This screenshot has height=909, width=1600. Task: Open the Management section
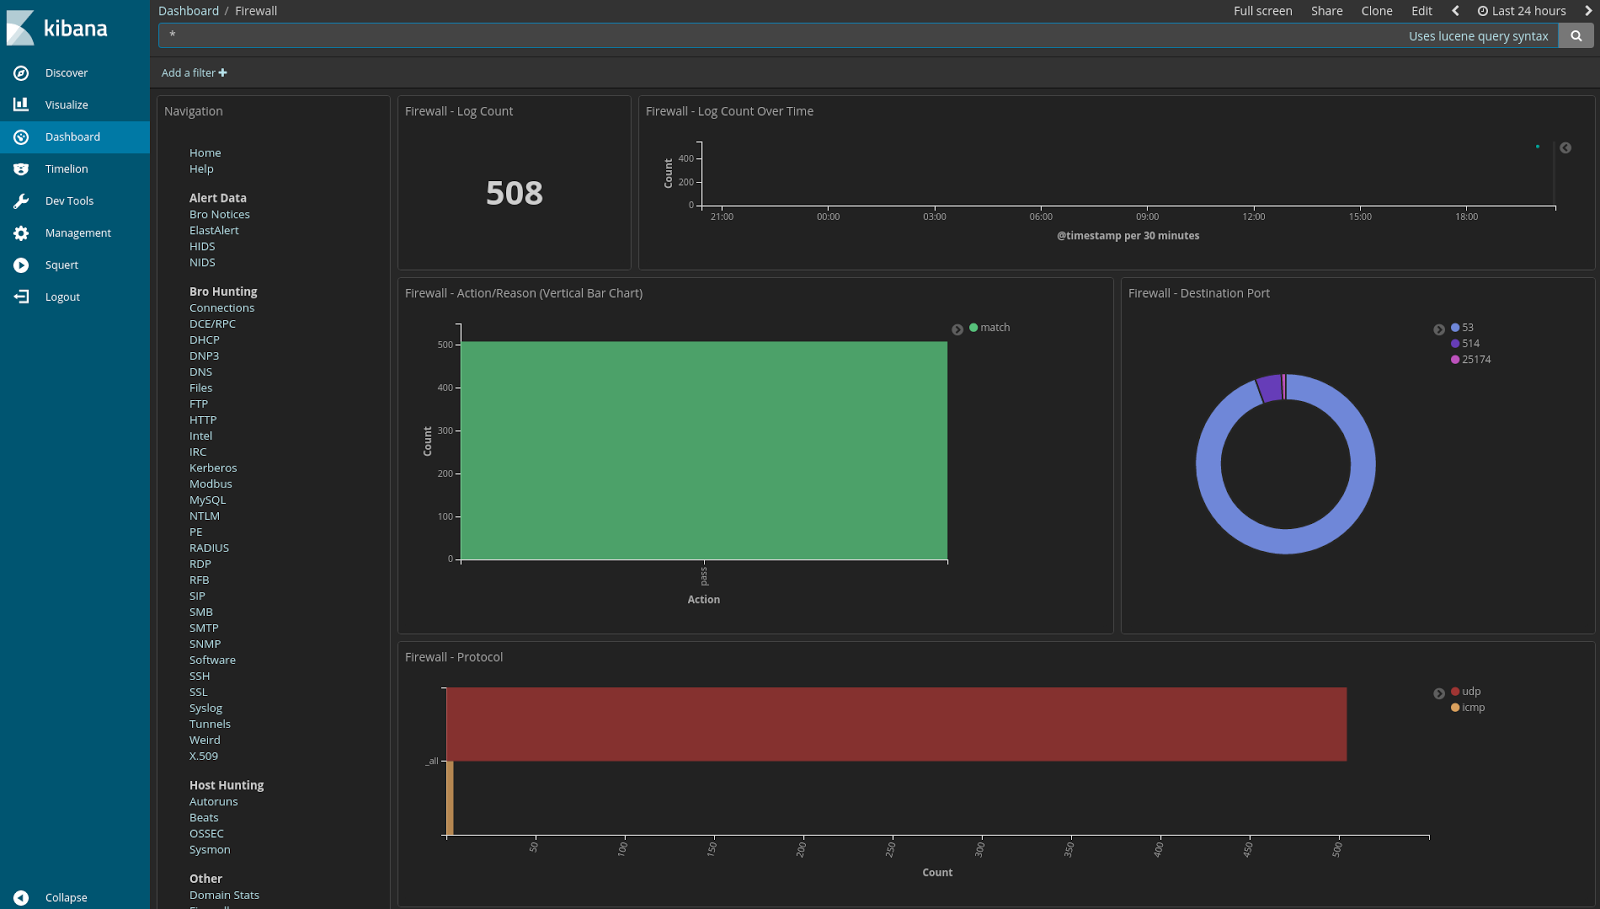click(77, 232)
